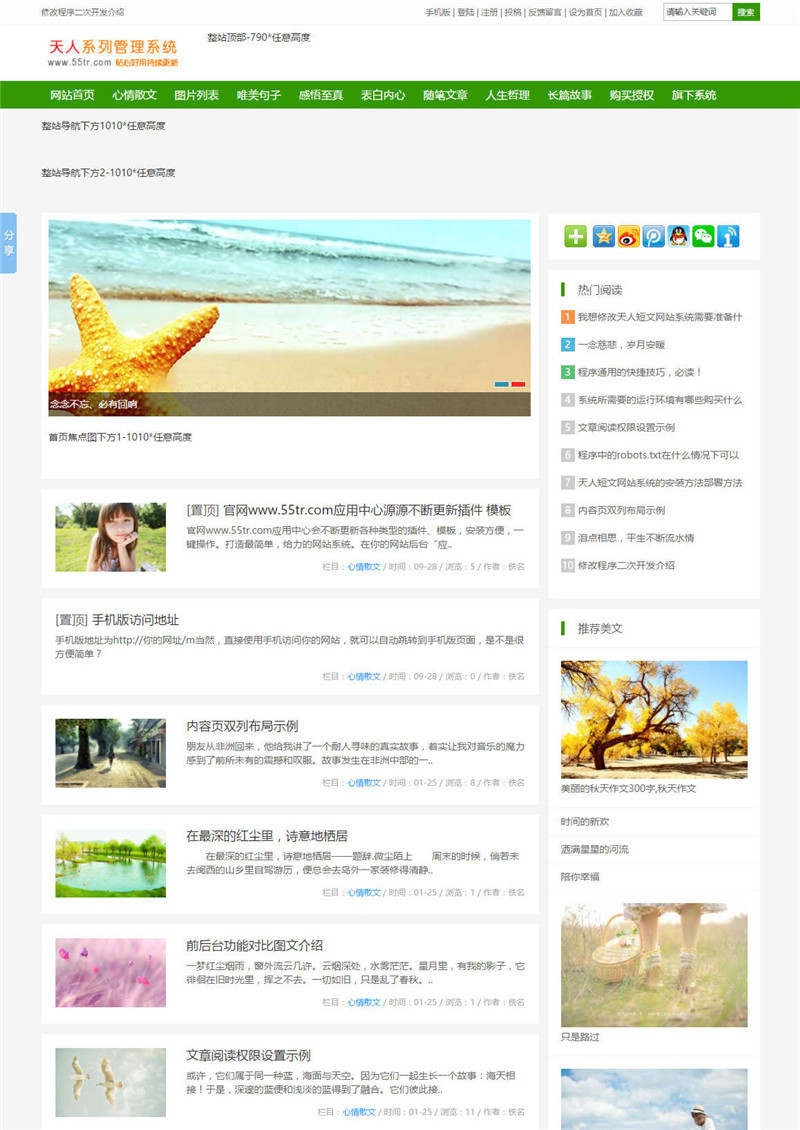
Task: Share to Sina Weibo icon
Action: [628, 236]
